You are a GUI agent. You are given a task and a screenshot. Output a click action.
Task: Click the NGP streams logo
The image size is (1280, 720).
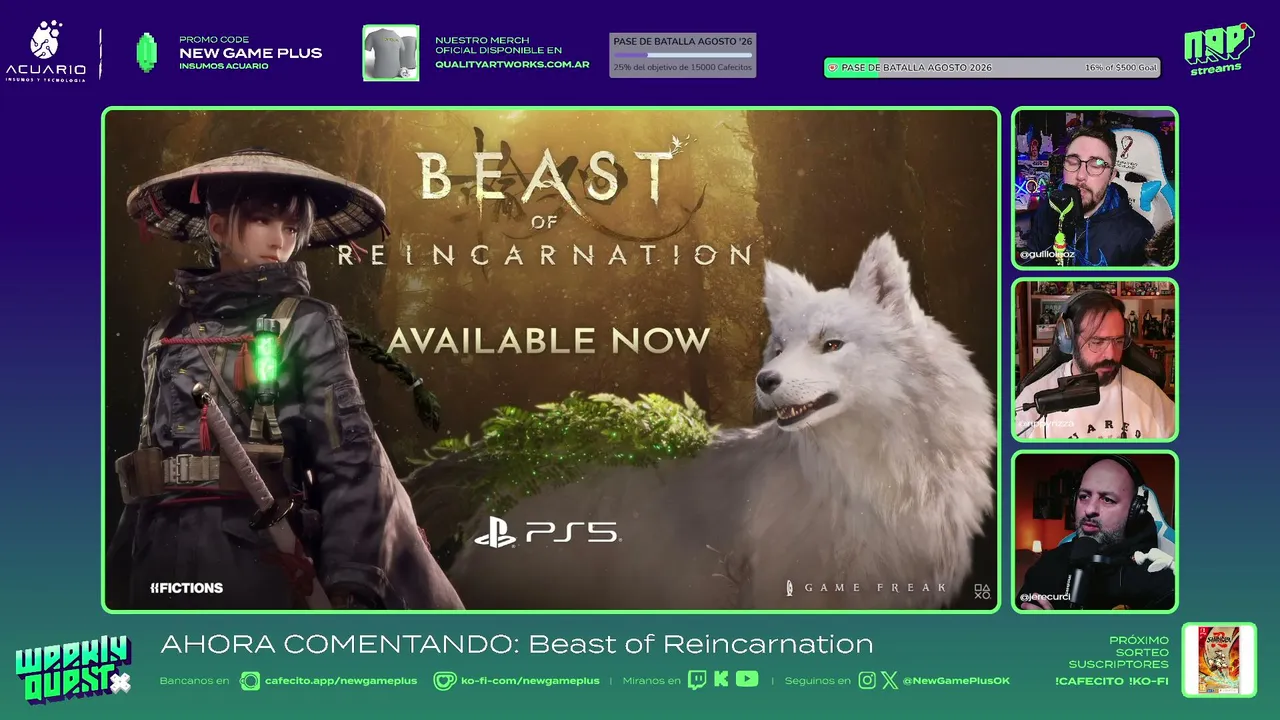(1218, 50)
